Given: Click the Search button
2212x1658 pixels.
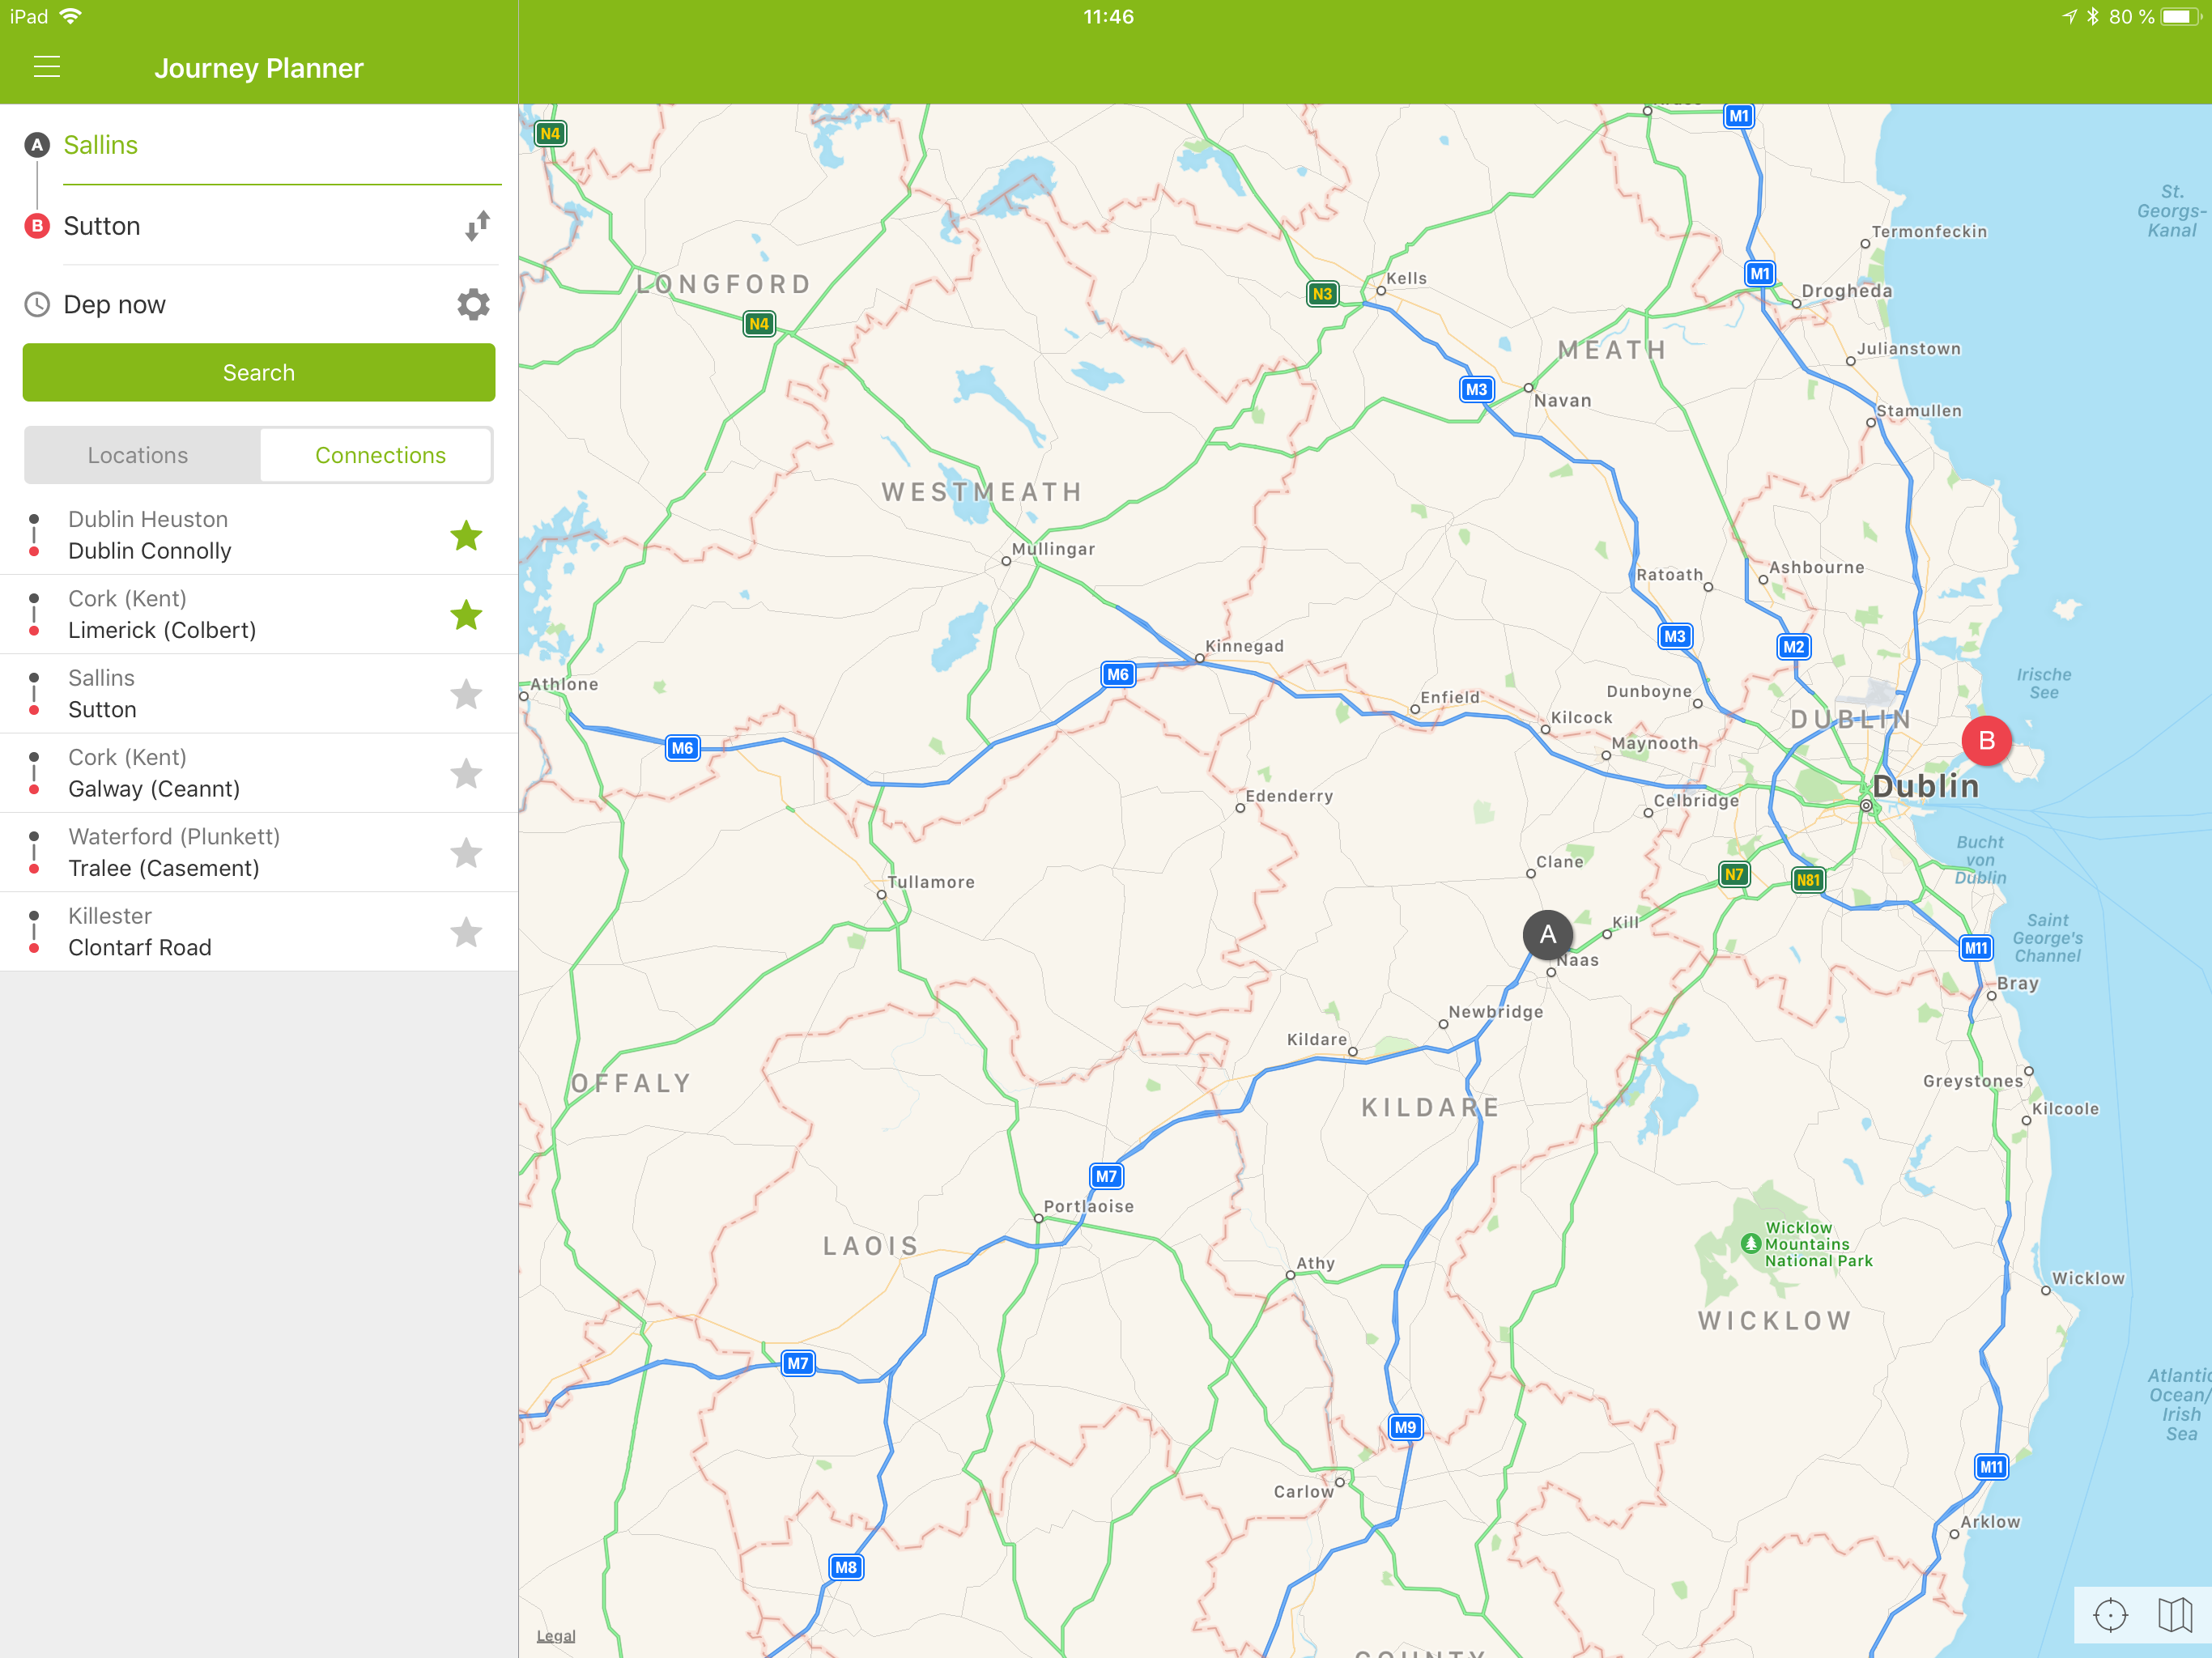Looking at the screenshot, I should coord(259,372).
